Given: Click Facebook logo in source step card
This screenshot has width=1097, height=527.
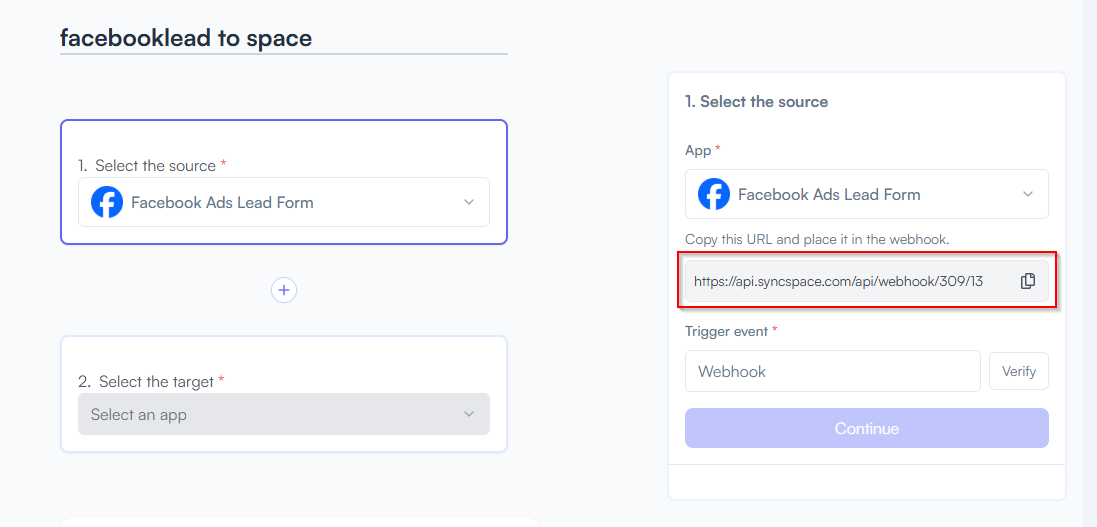Looking at the screenshot, I should pyautogui.click(x=107, y=202).
